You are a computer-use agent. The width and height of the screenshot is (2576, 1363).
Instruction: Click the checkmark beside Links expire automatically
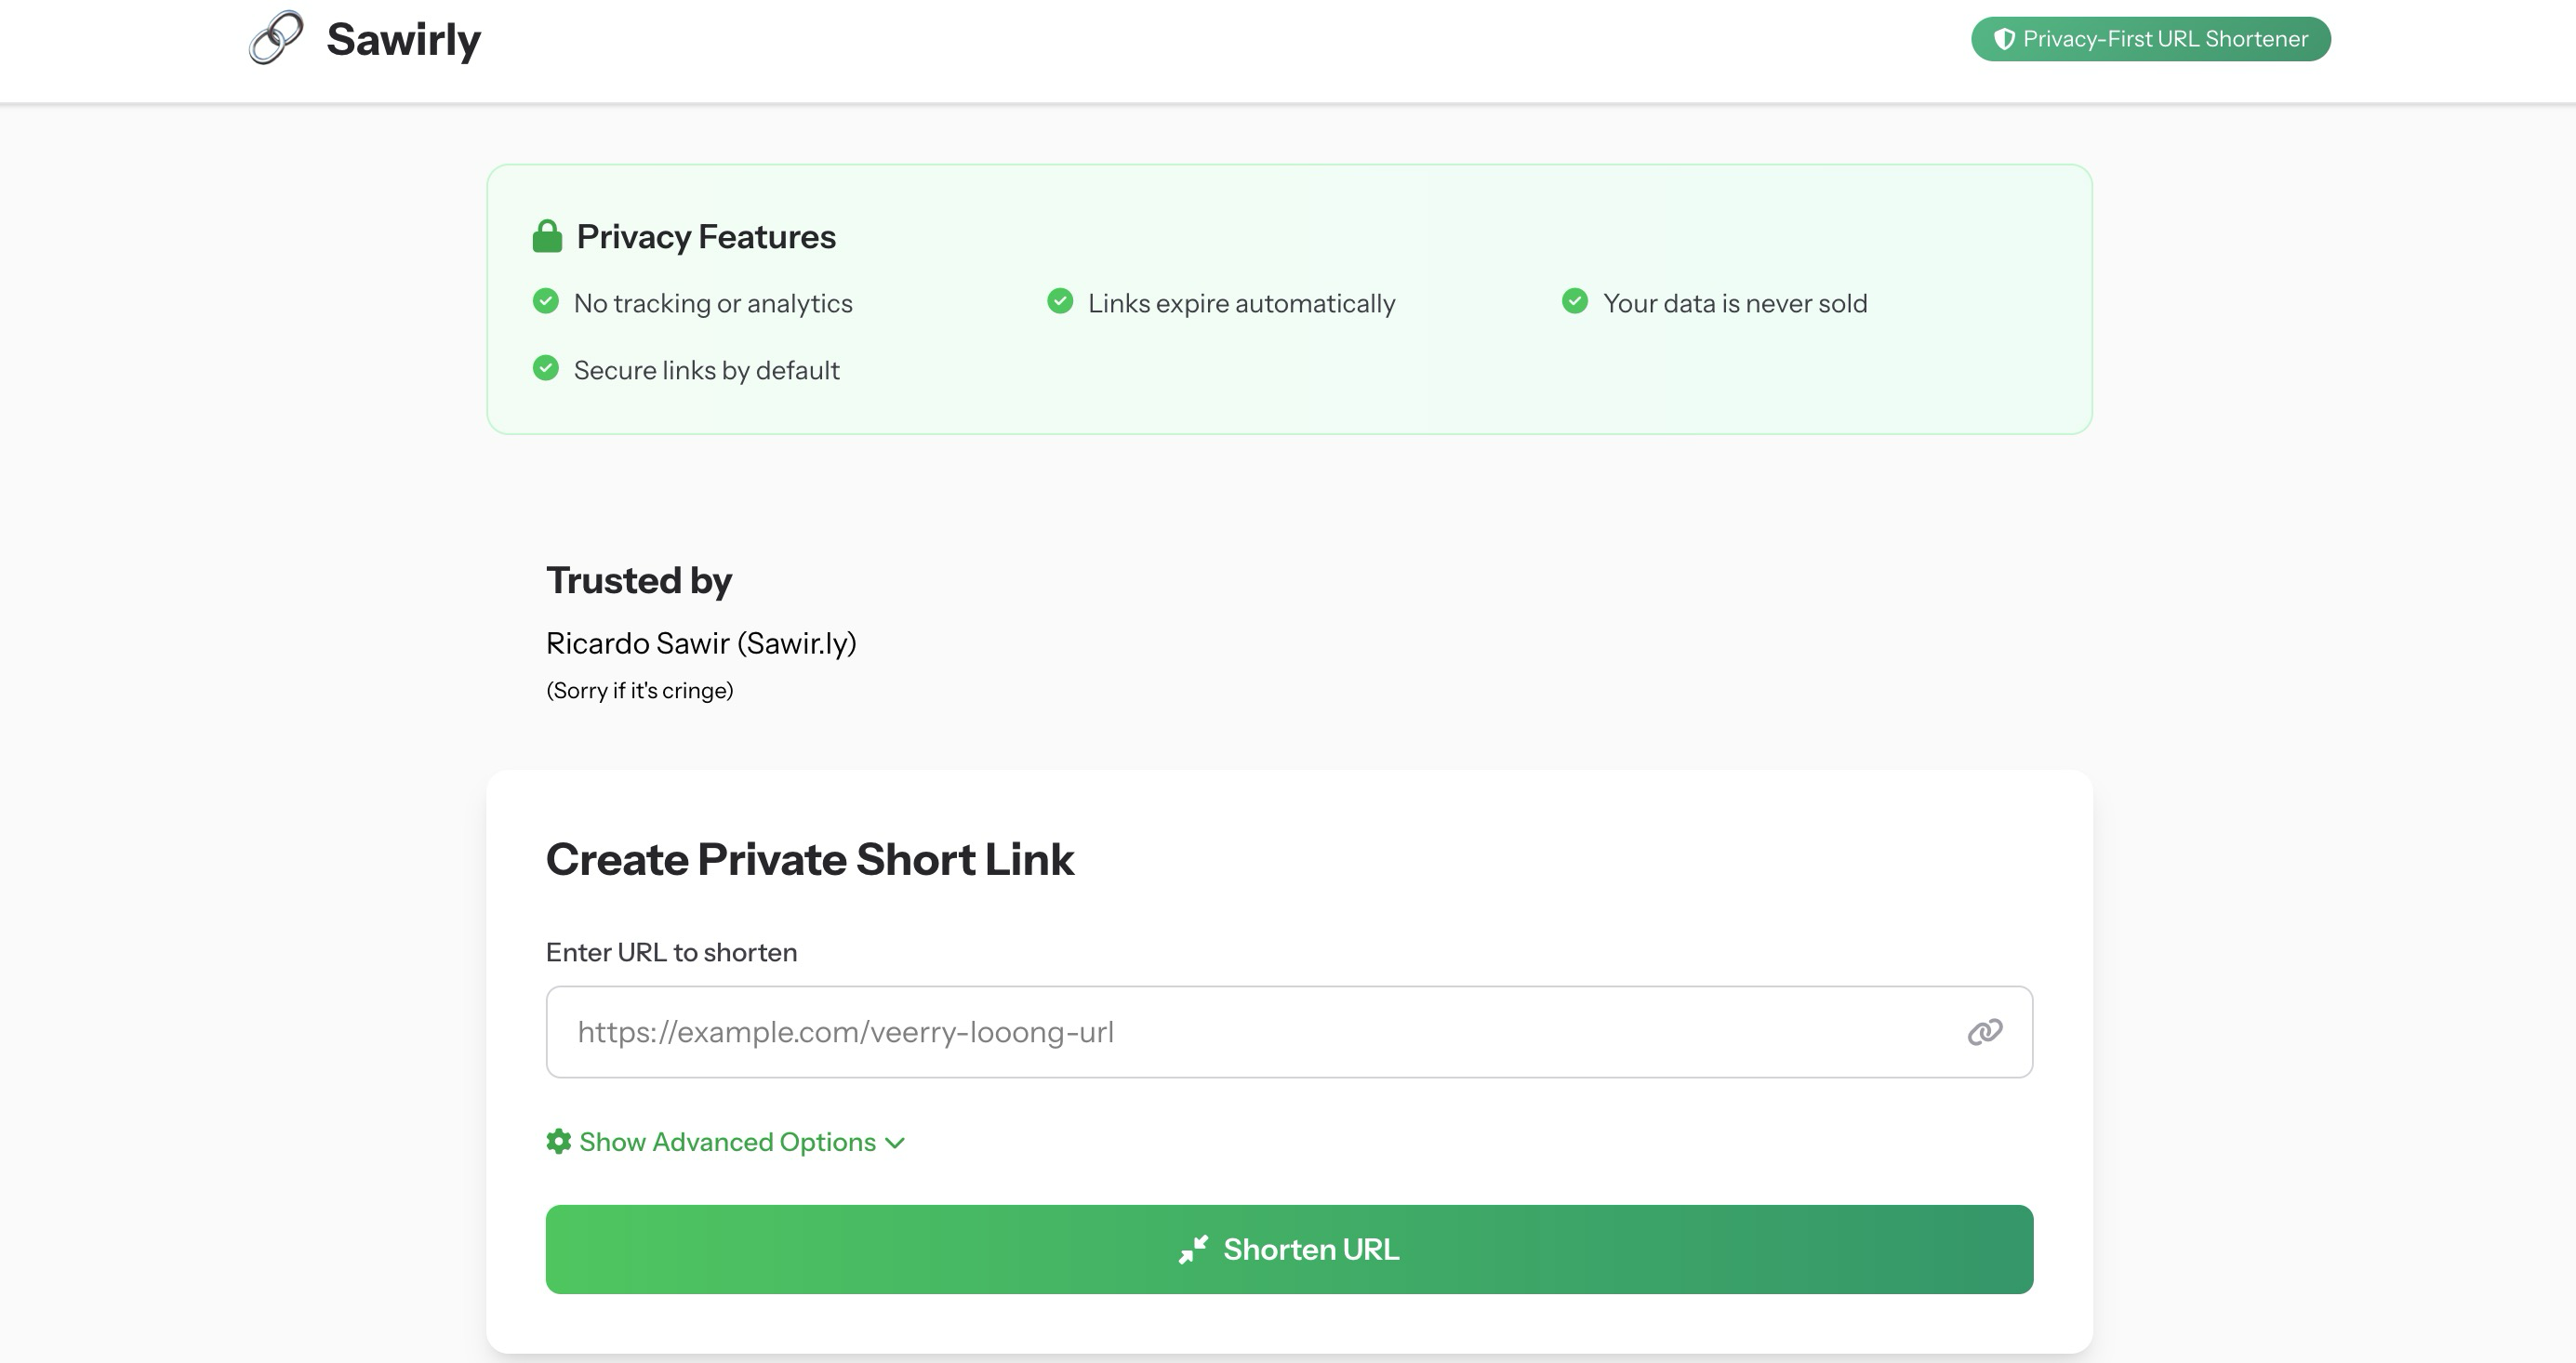1060,301
